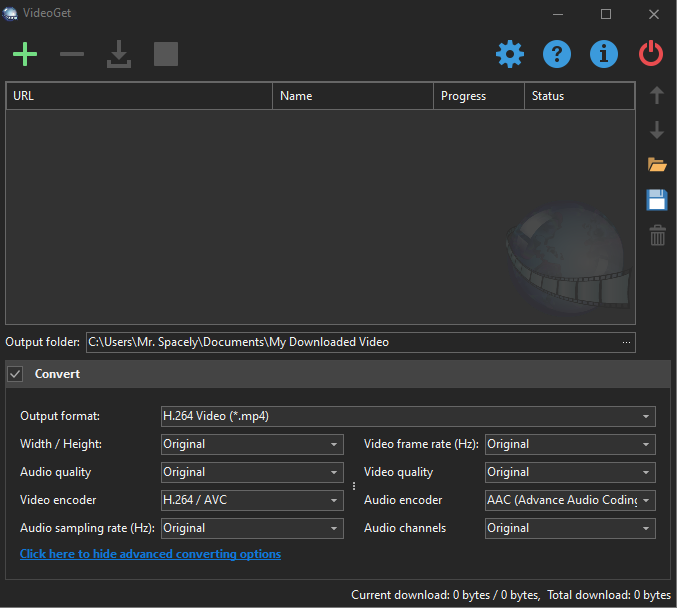Viewport: 677px width, 608px height.
Task: Click the red power exit icon
Action: (x=651, y=54)
